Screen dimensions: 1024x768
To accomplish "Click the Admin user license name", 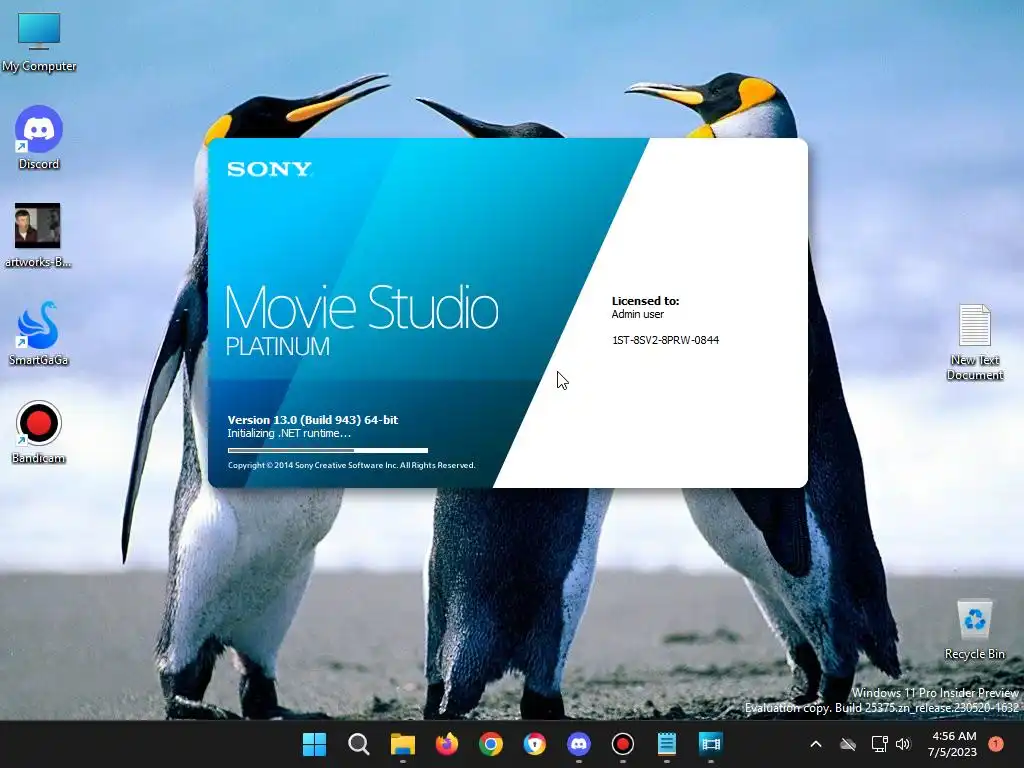I will pos(637,314).
